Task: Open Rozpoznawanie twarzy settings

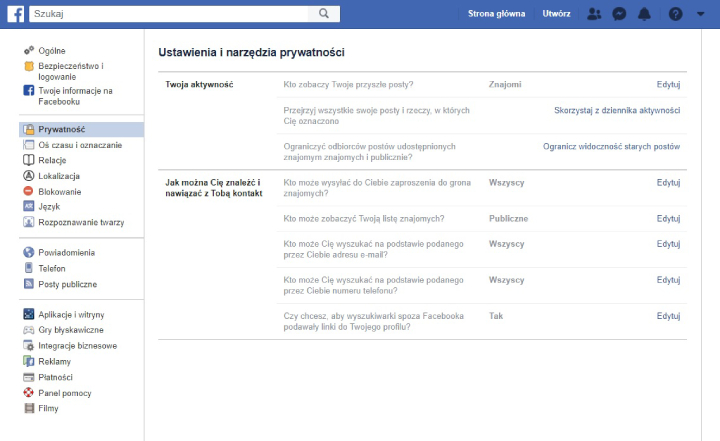Action: click(81, 222)
